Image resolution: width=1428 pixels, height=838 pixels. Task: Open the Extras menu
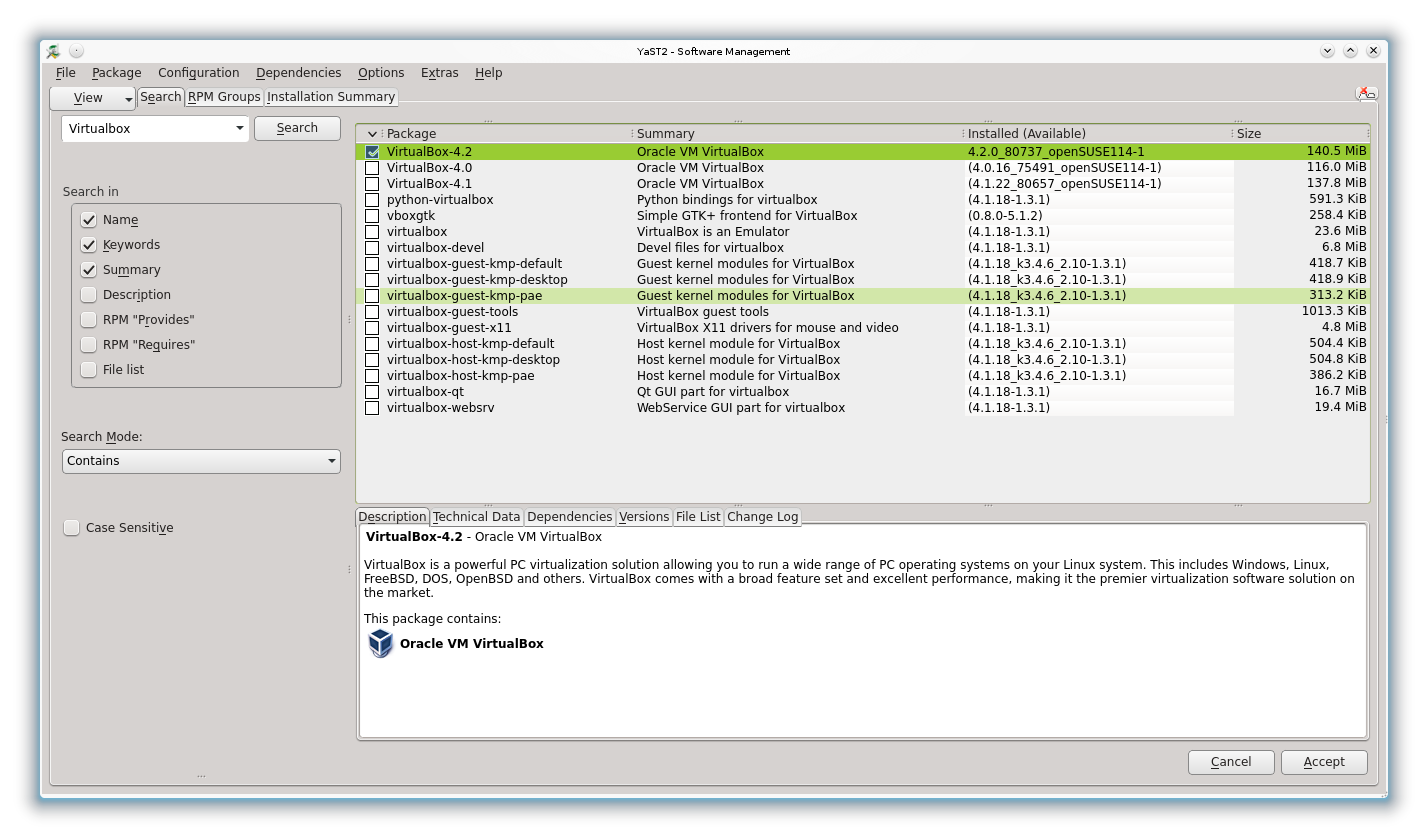440,73
